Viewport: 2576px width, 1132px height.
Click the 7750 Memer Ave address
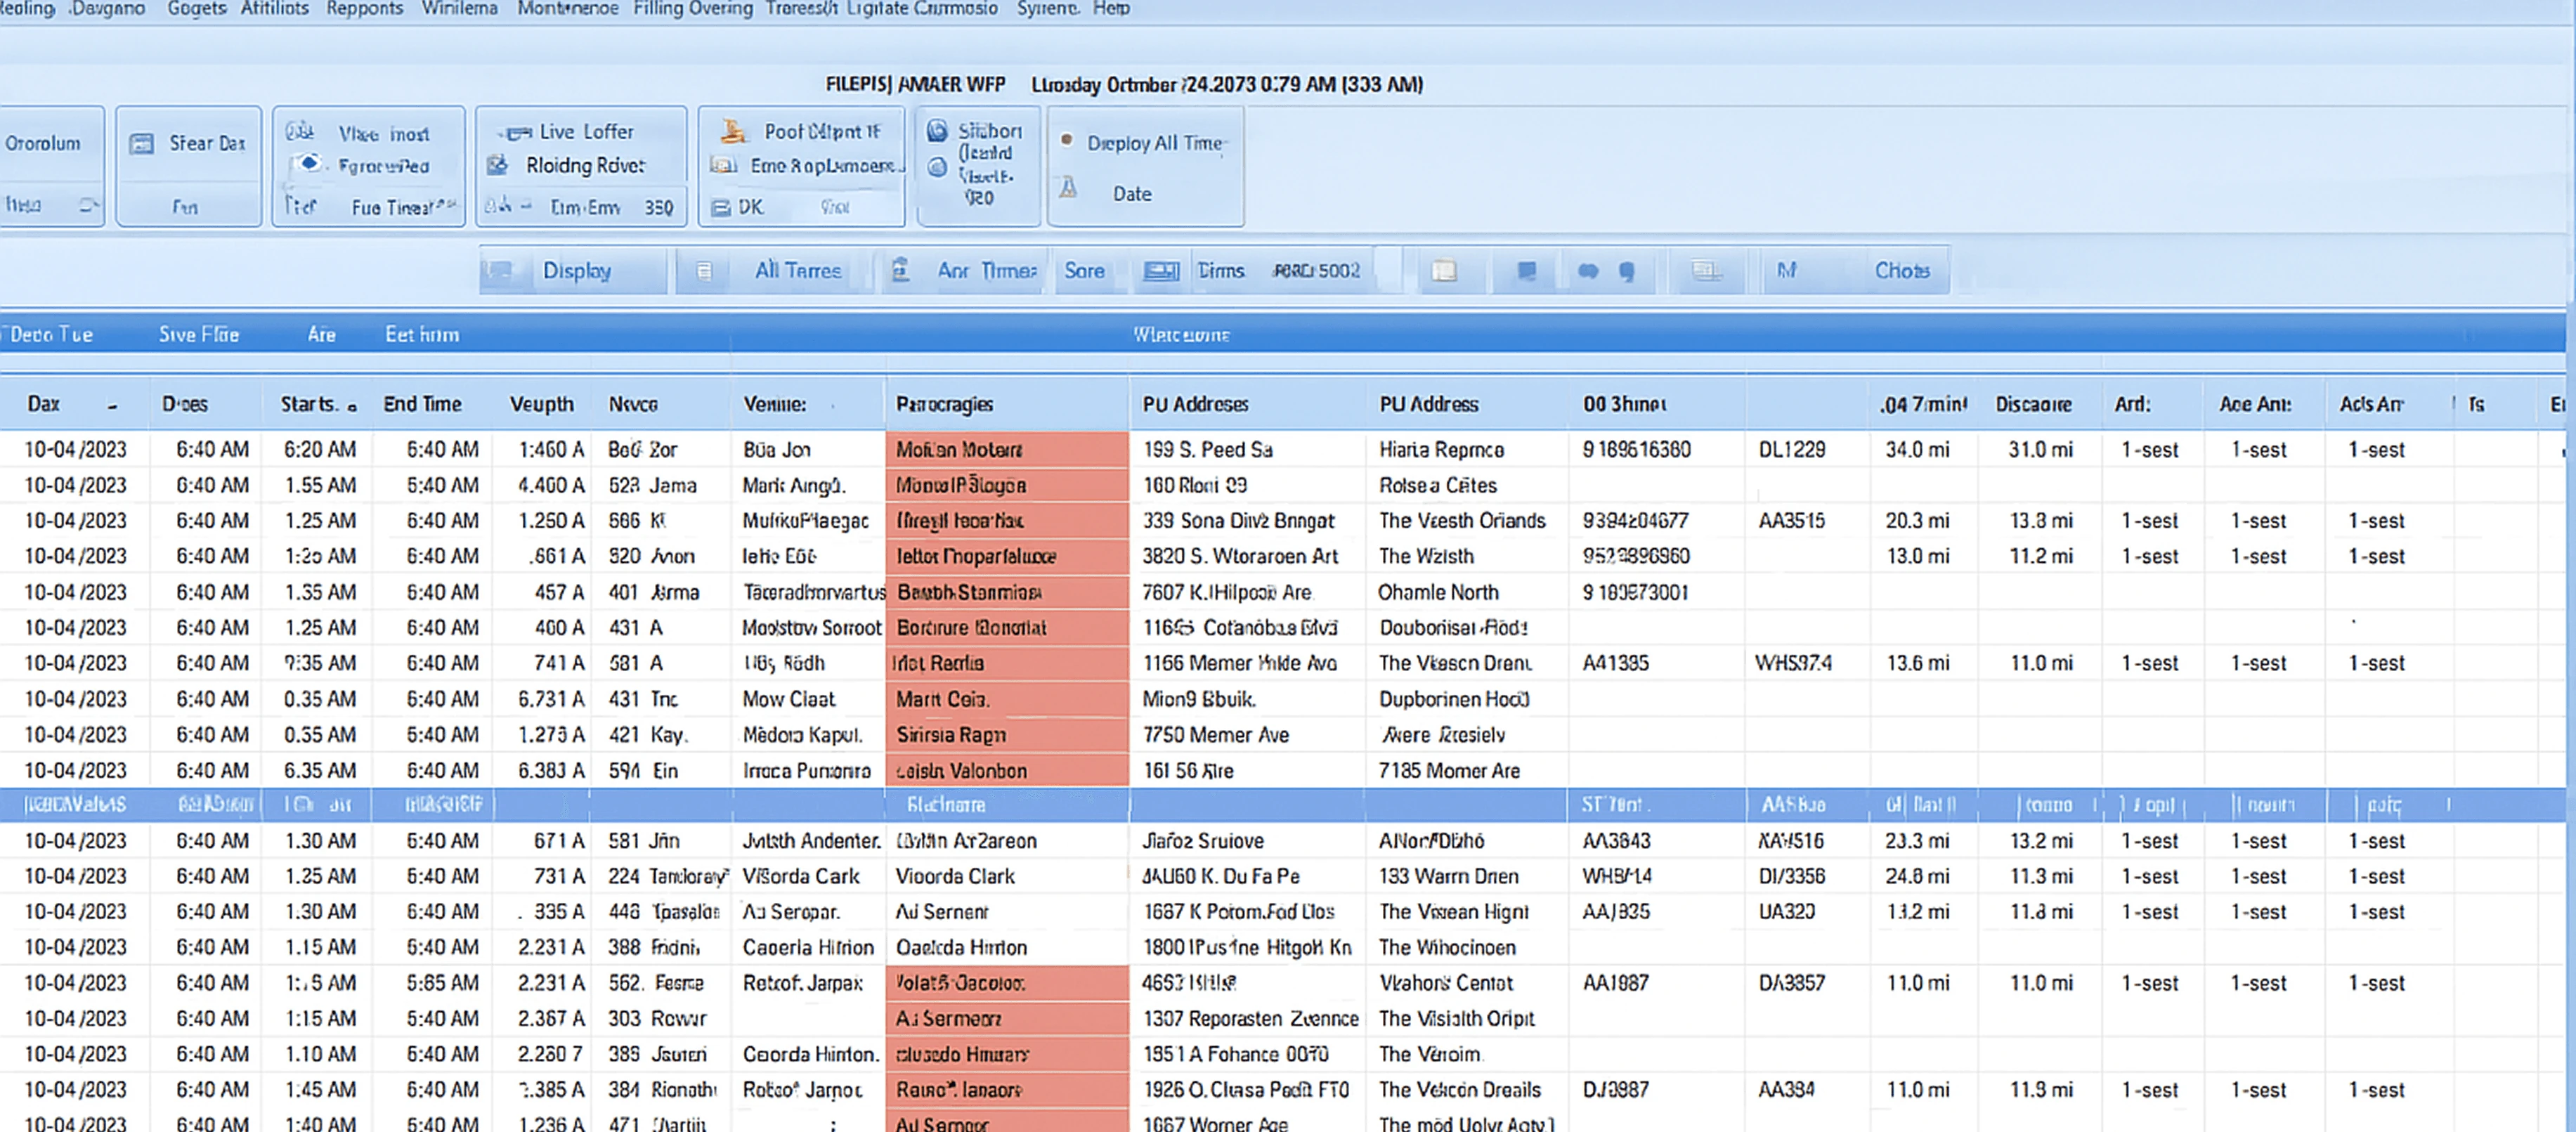pos(1215,735)
